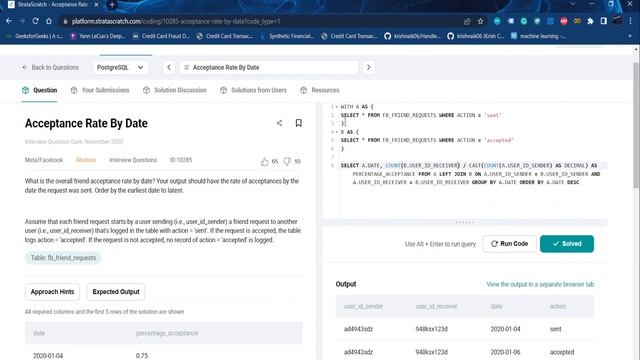Open the Solutions from Users tab
Viewport: 640px width, 360px height.
pos(253,90)
